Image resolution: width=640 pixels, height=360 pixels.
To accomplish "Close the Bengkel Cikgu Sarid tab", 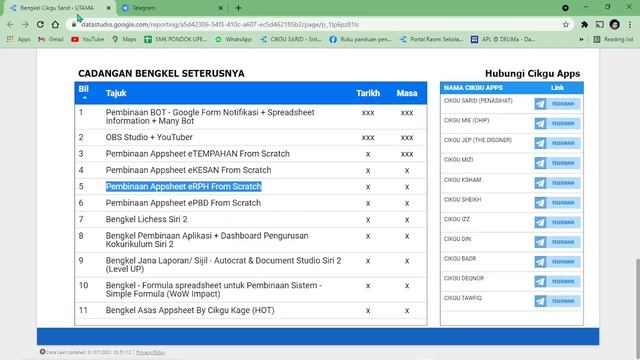I will pos(109,8).
